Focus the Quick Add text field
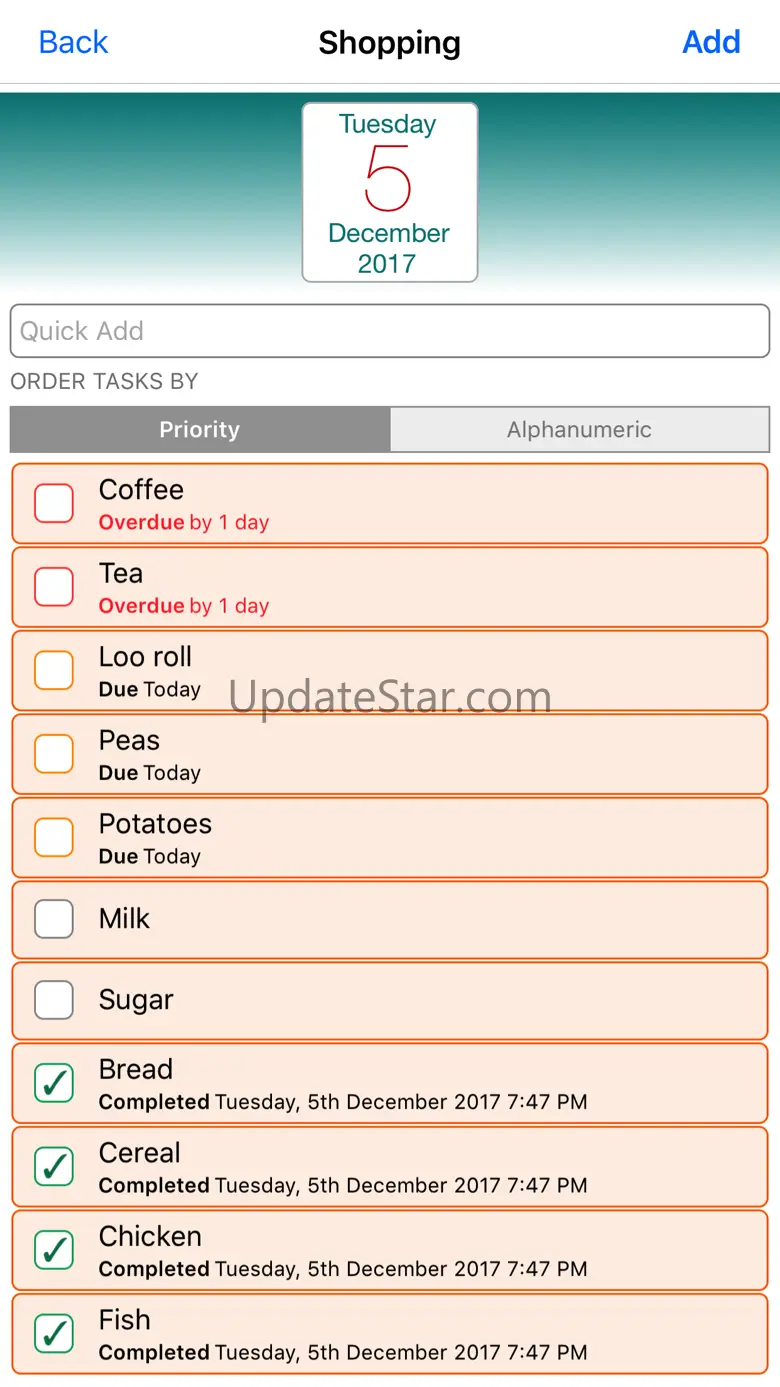This screenshot has width=780, height=1387. point(390,331)
